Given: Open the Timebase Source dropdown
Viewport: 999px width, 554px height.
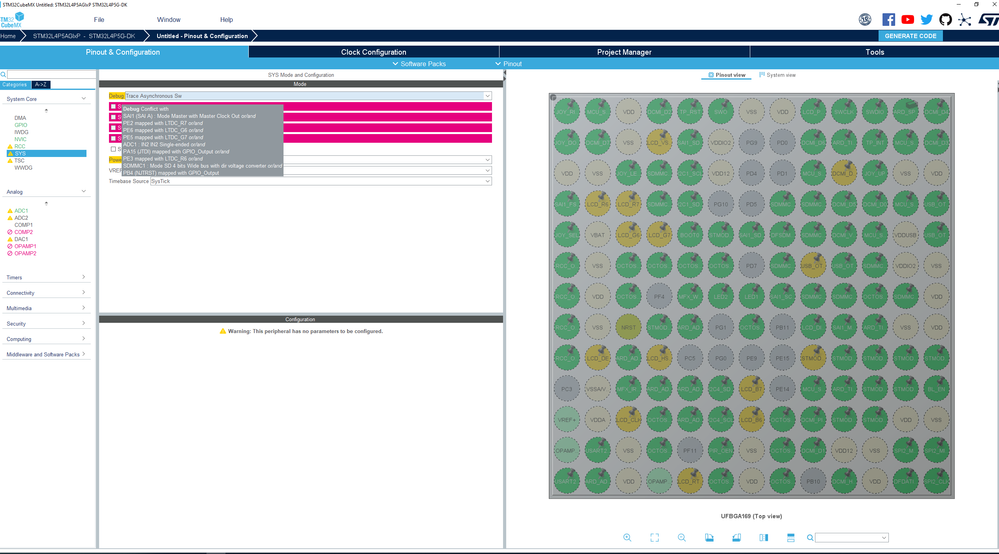Looking at the screenshot, I should [x=320, y=181].
